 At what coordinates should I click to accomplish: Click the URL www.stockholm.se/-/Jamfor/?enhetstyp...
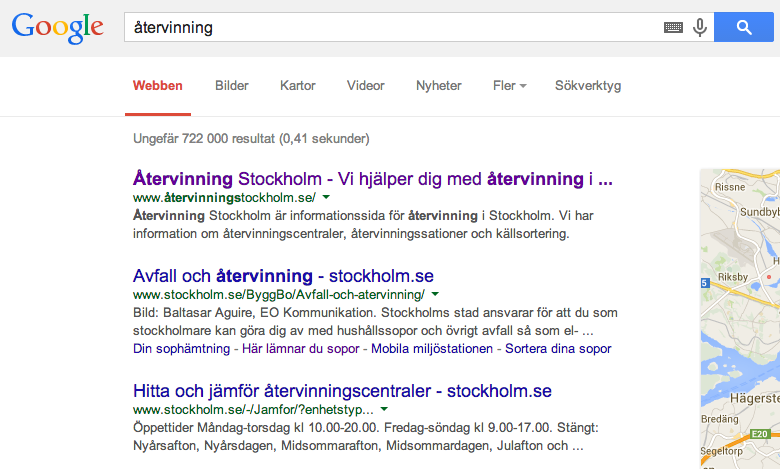(x=253, y=410)
